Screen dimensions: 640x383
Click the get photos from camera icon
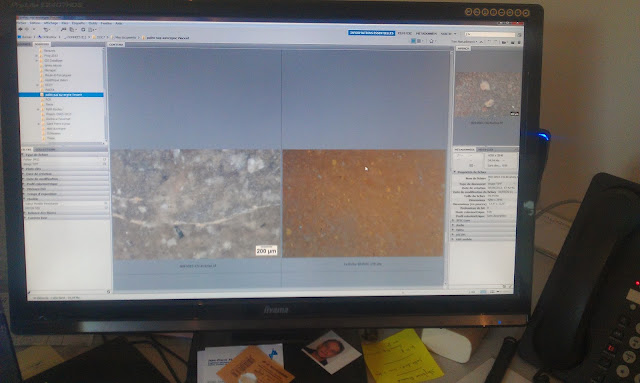(63, 30)
